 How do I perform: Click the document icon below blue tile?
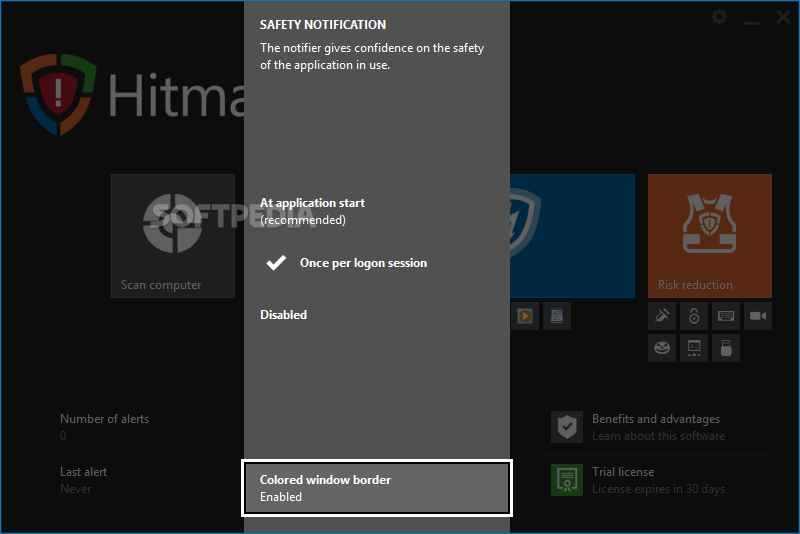557,316
